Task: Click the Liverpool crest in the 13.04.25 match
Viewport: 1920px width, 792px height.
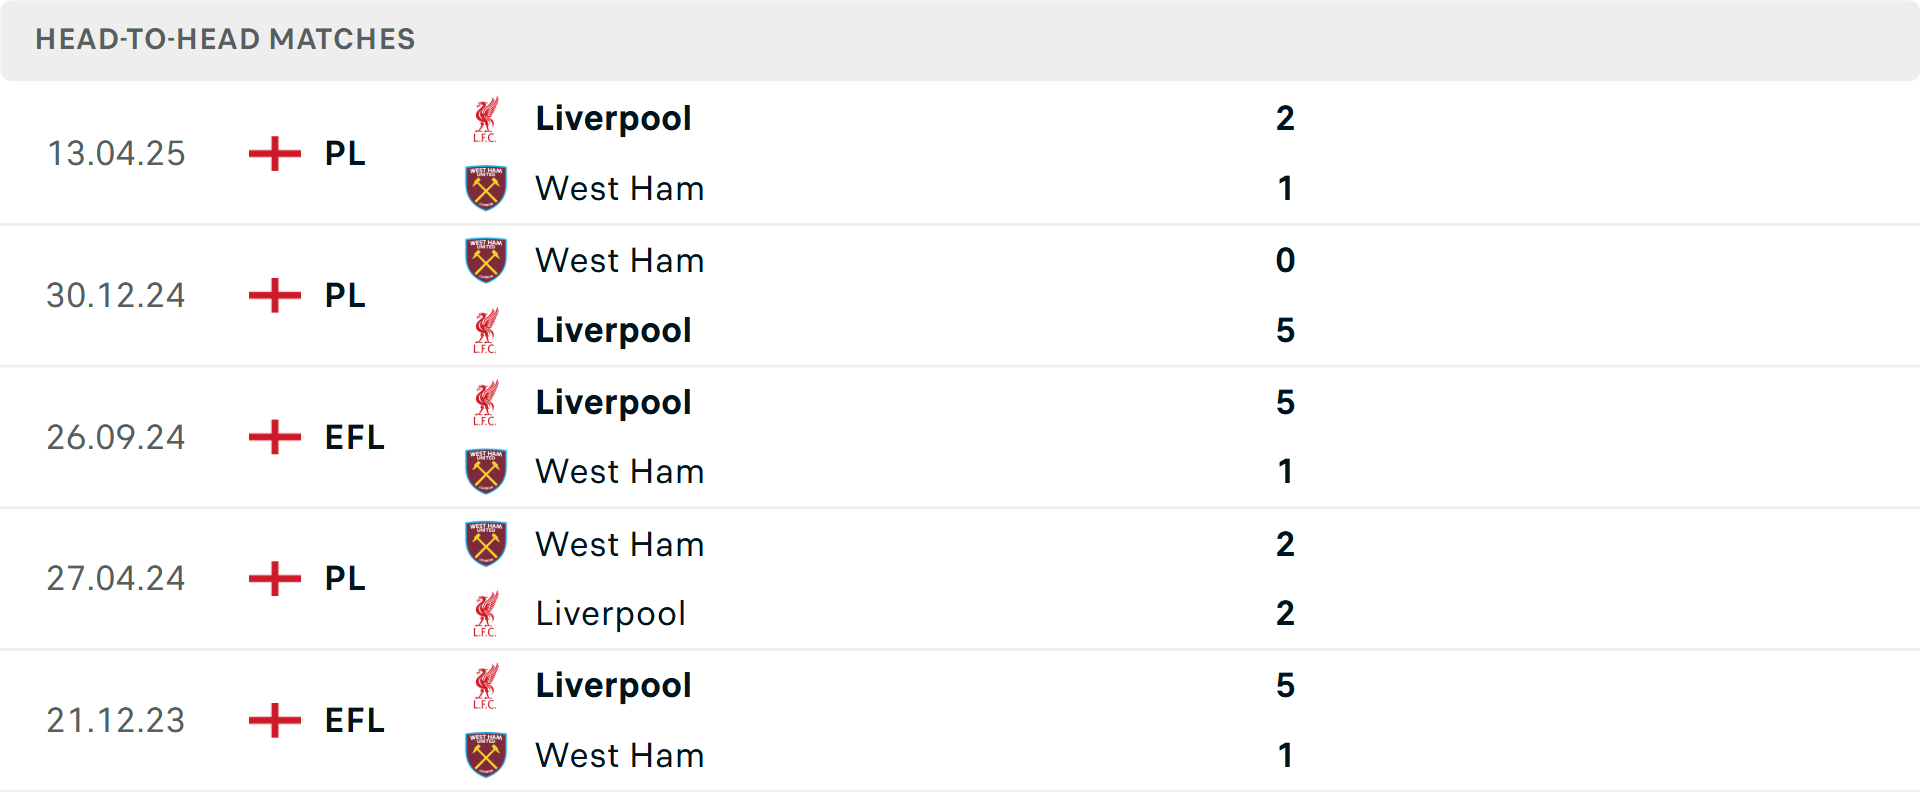Action: pos(487,117)
